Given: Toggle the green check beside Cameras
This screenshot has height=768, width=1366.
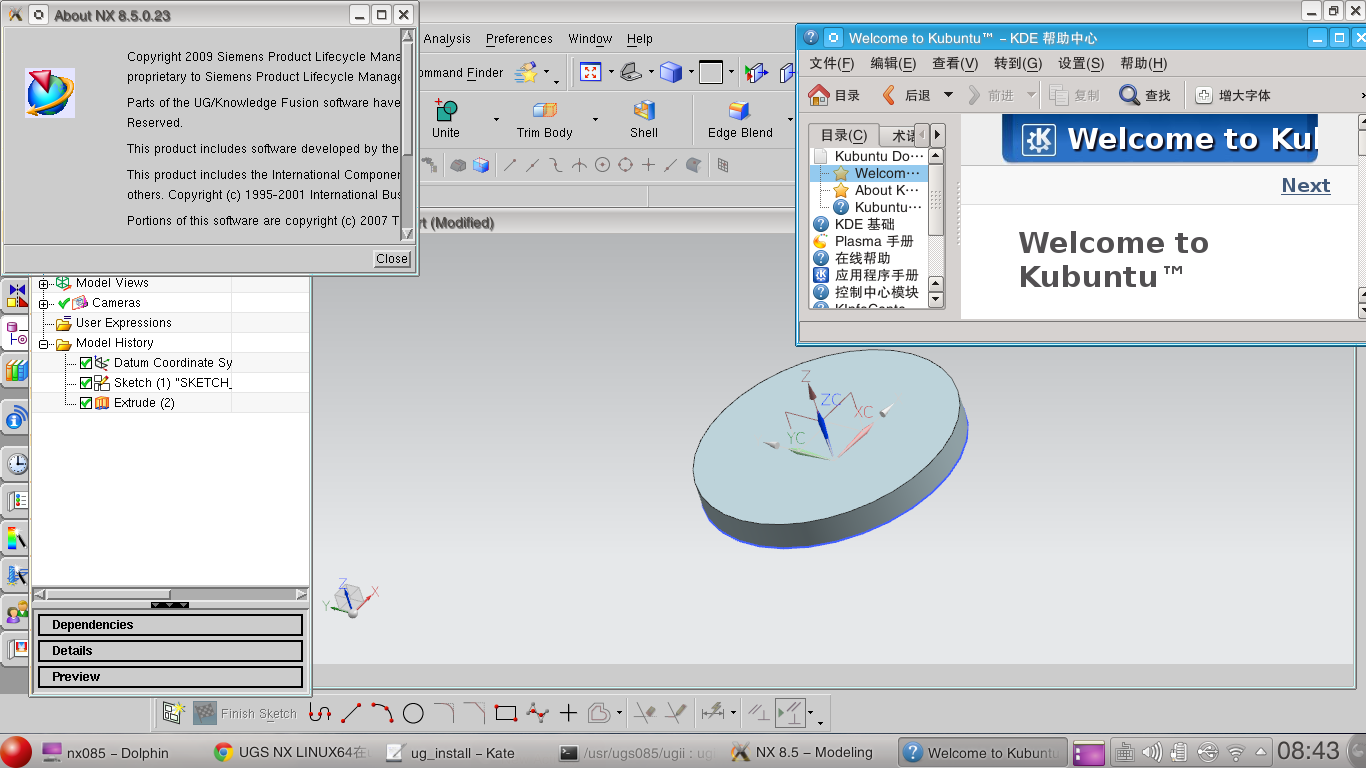Looking at the screenshot, I should pyautogui.click(x=64, y=303).
